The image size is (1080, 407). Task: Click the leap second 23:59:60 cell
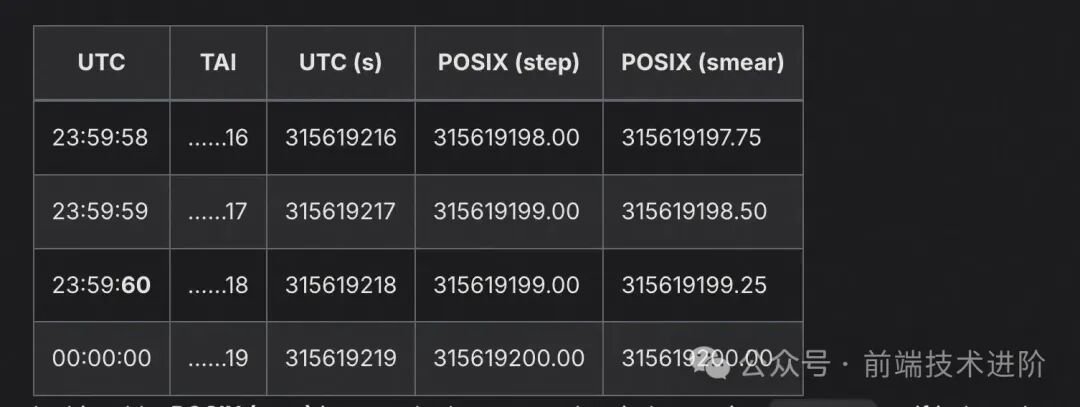click(x=101, y=285)
